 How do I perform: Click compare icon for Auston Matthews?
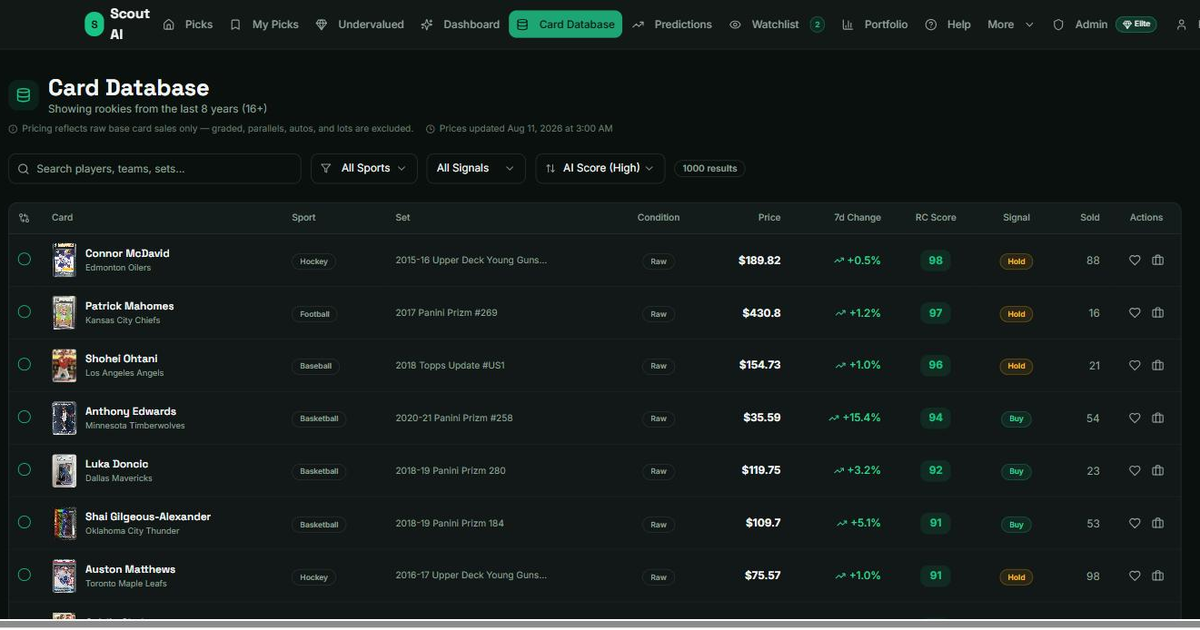tap(1158, 576)
